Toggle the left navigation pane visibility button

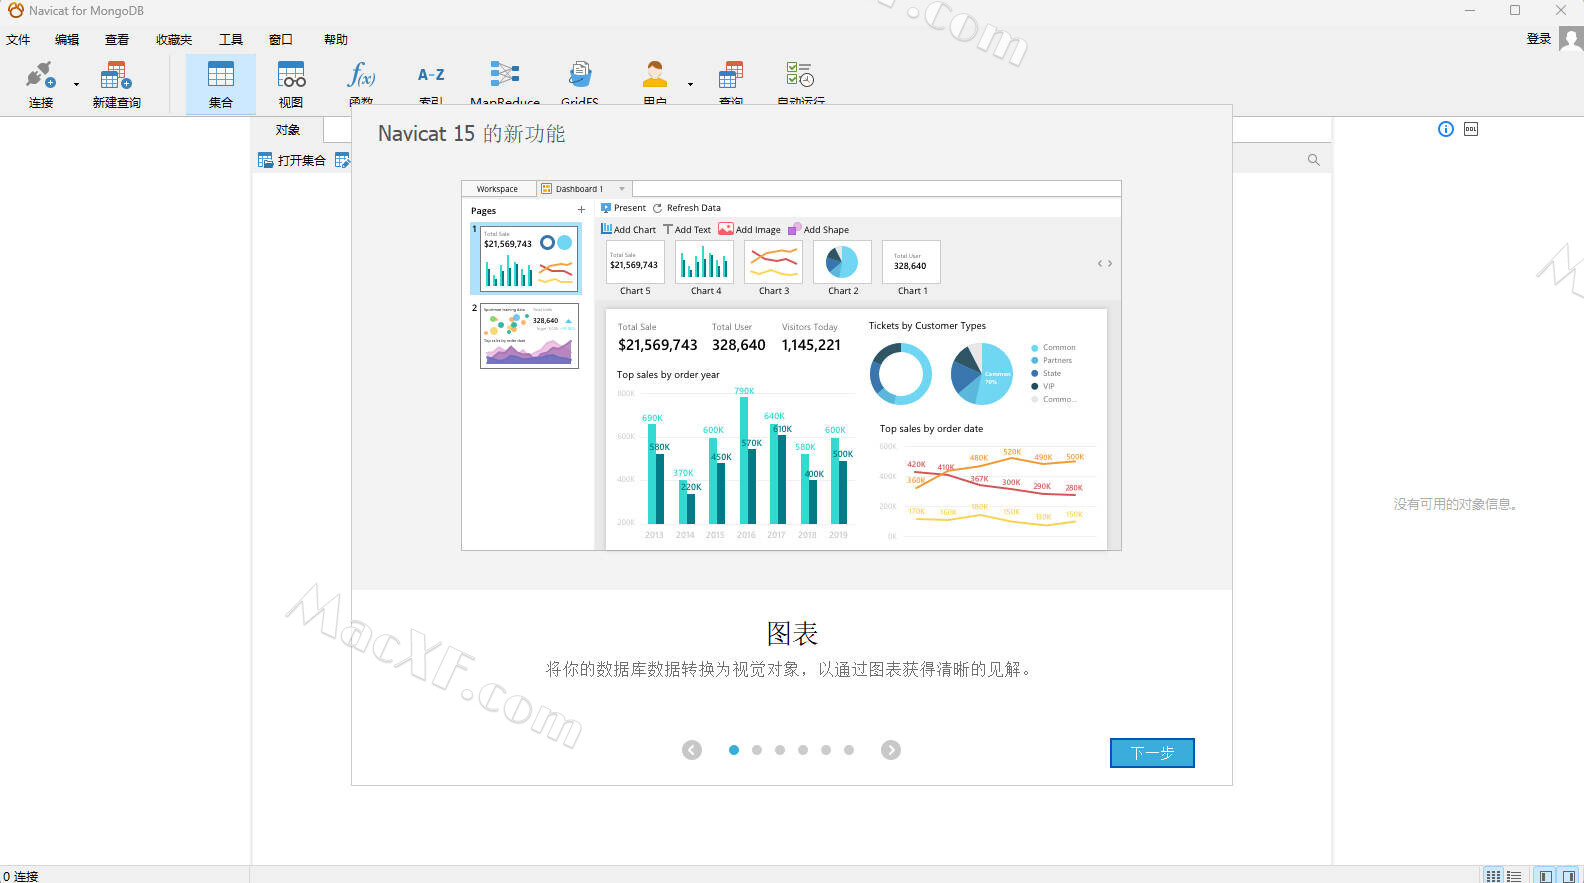point(1545,876)
